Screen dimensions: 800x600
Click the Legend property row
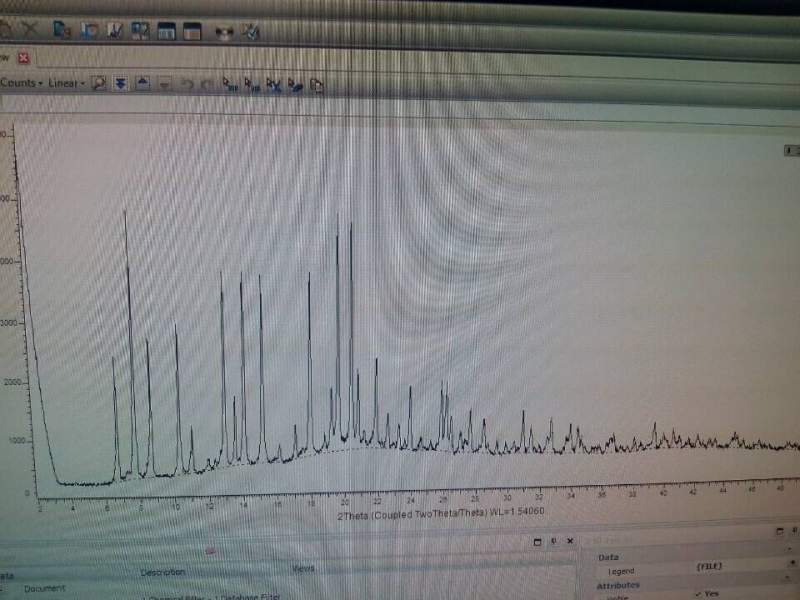(x=621, y=571)
